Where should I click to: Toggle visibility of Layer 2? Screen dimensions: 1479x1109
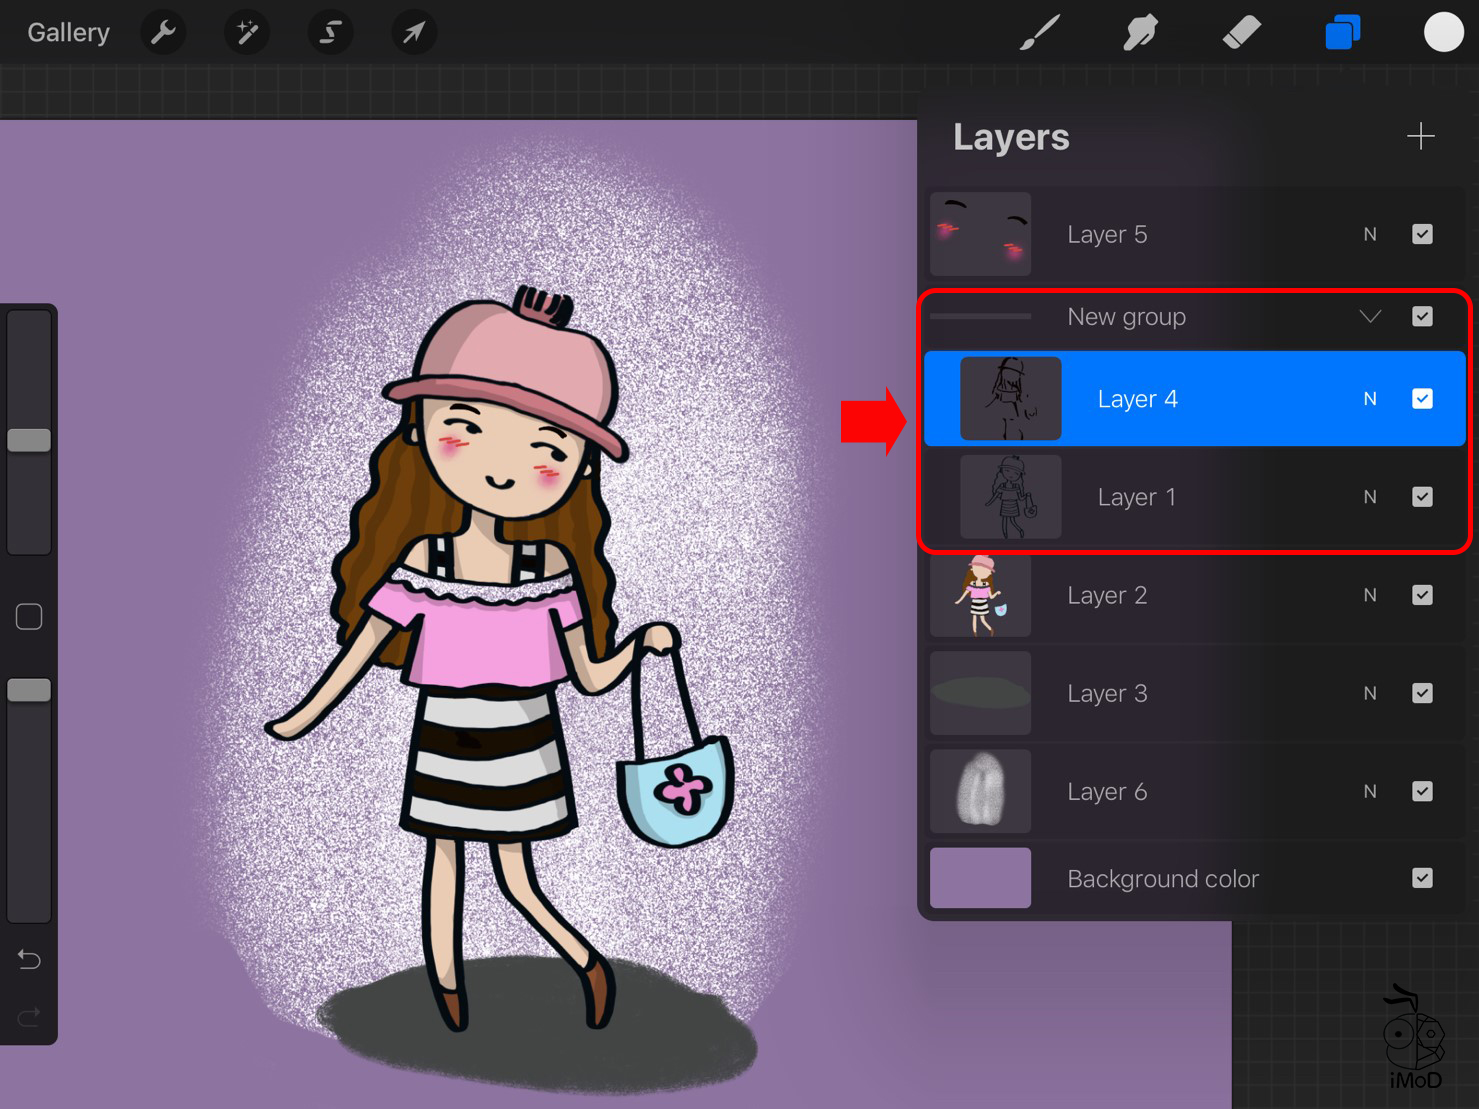click(x=1422, y=595)
